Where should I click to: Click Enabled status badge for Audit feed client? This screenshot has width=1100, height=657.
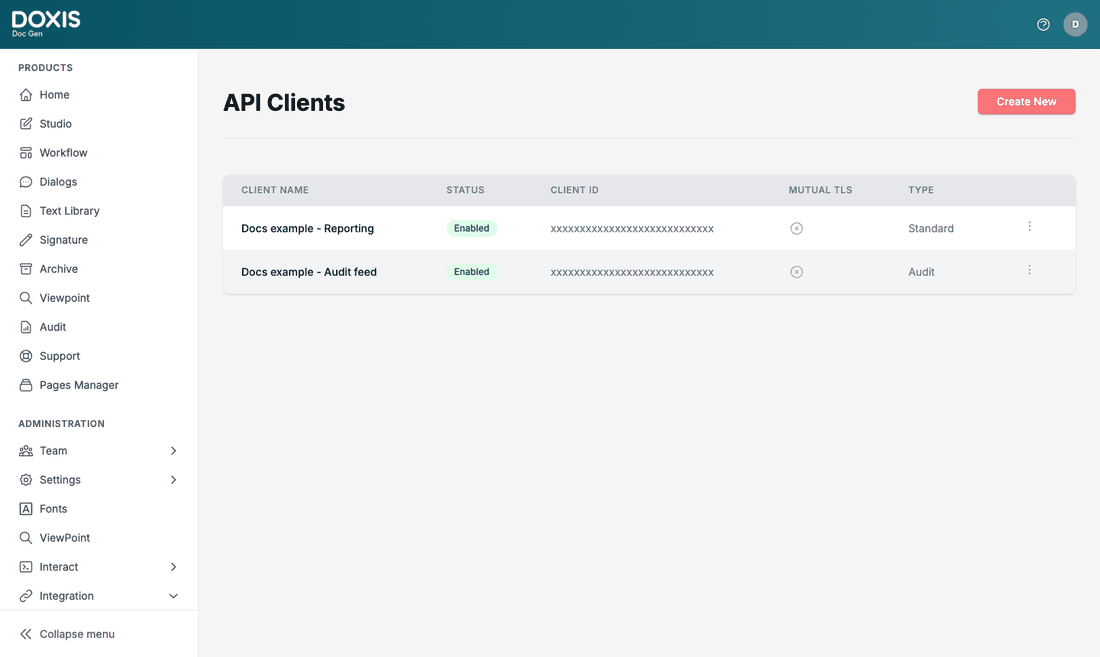pos(471,272)
